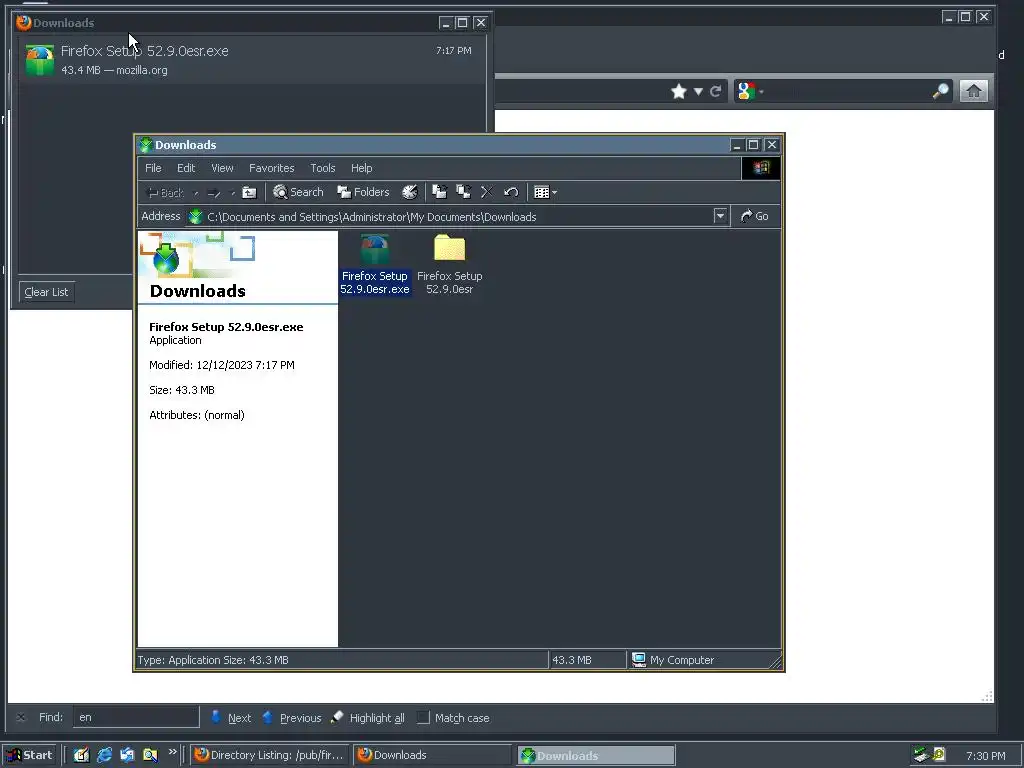Toggle the Folders pane

click(363, 192)
